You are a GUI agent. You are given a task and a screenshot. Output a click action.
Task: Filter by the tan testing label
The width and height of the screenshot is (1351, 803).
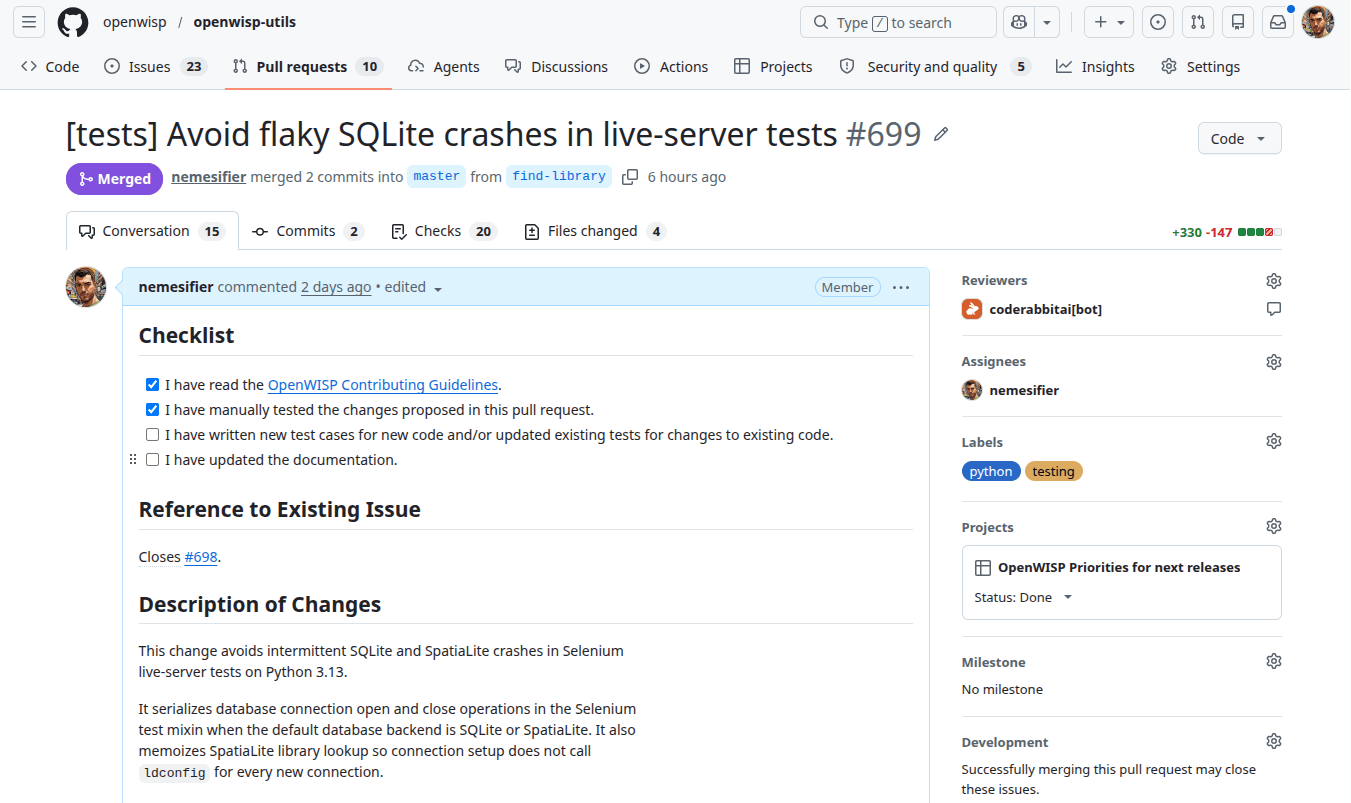(x=1054, y=472)
